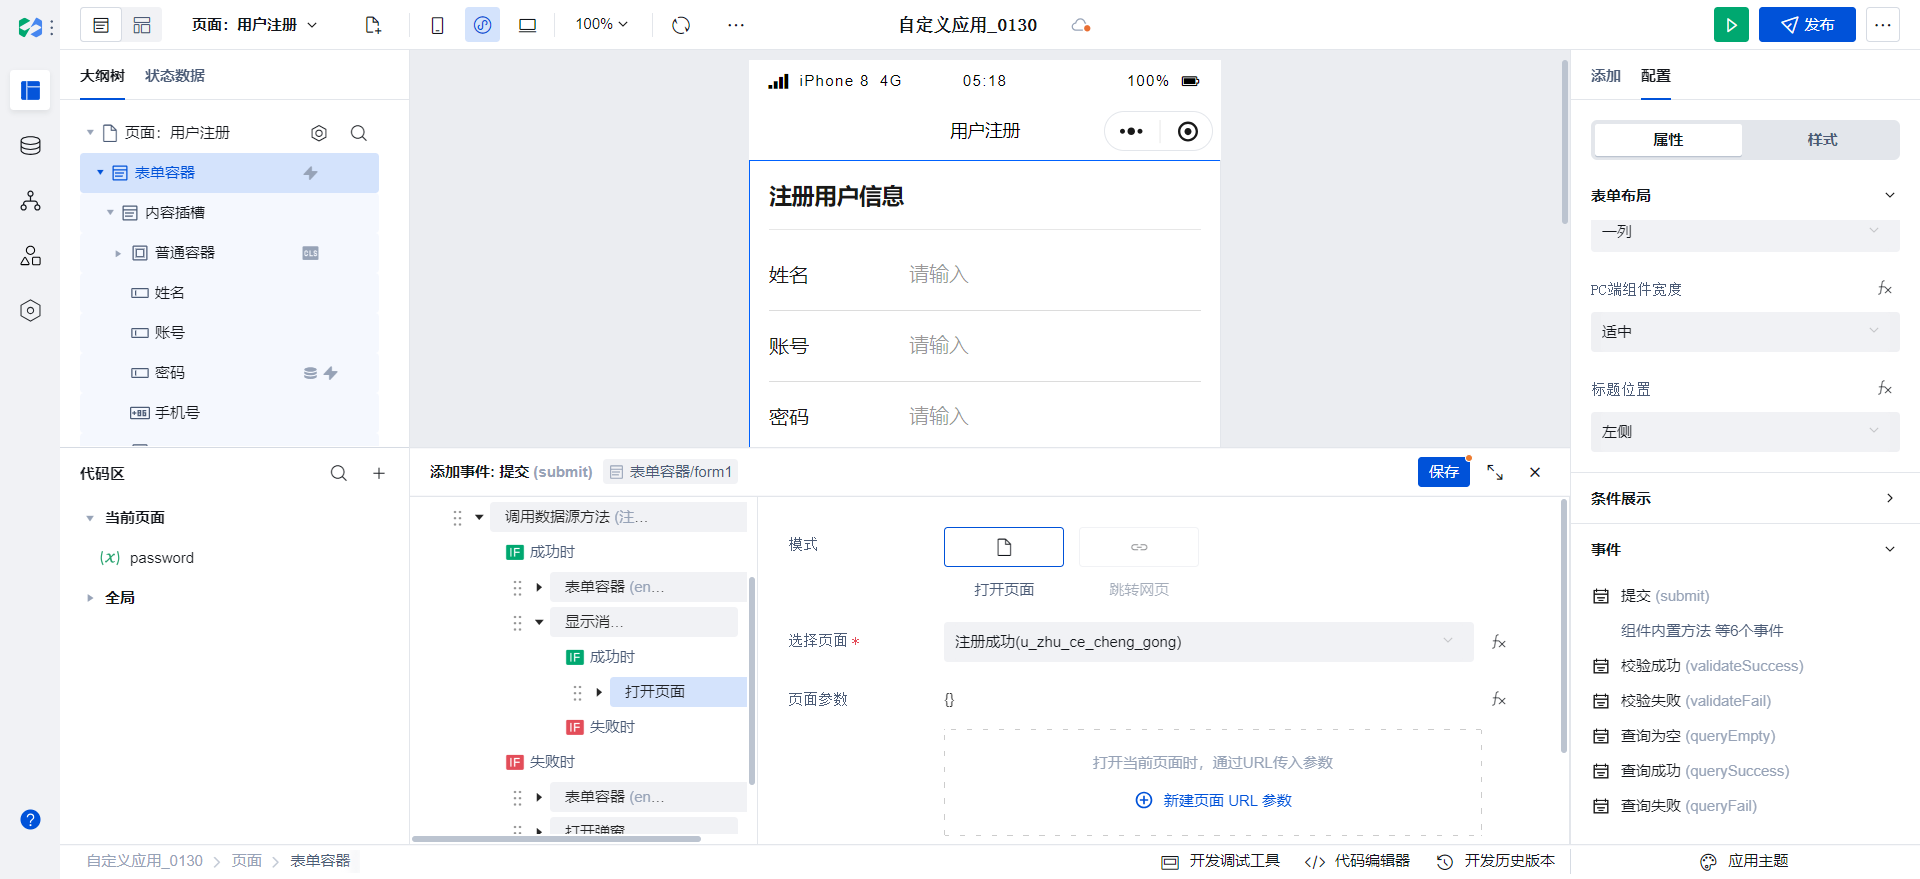Open the 选择页面 注册成功 dropdown
The height and width of the screenshot is (879, 1920).
coord(1209,642)
